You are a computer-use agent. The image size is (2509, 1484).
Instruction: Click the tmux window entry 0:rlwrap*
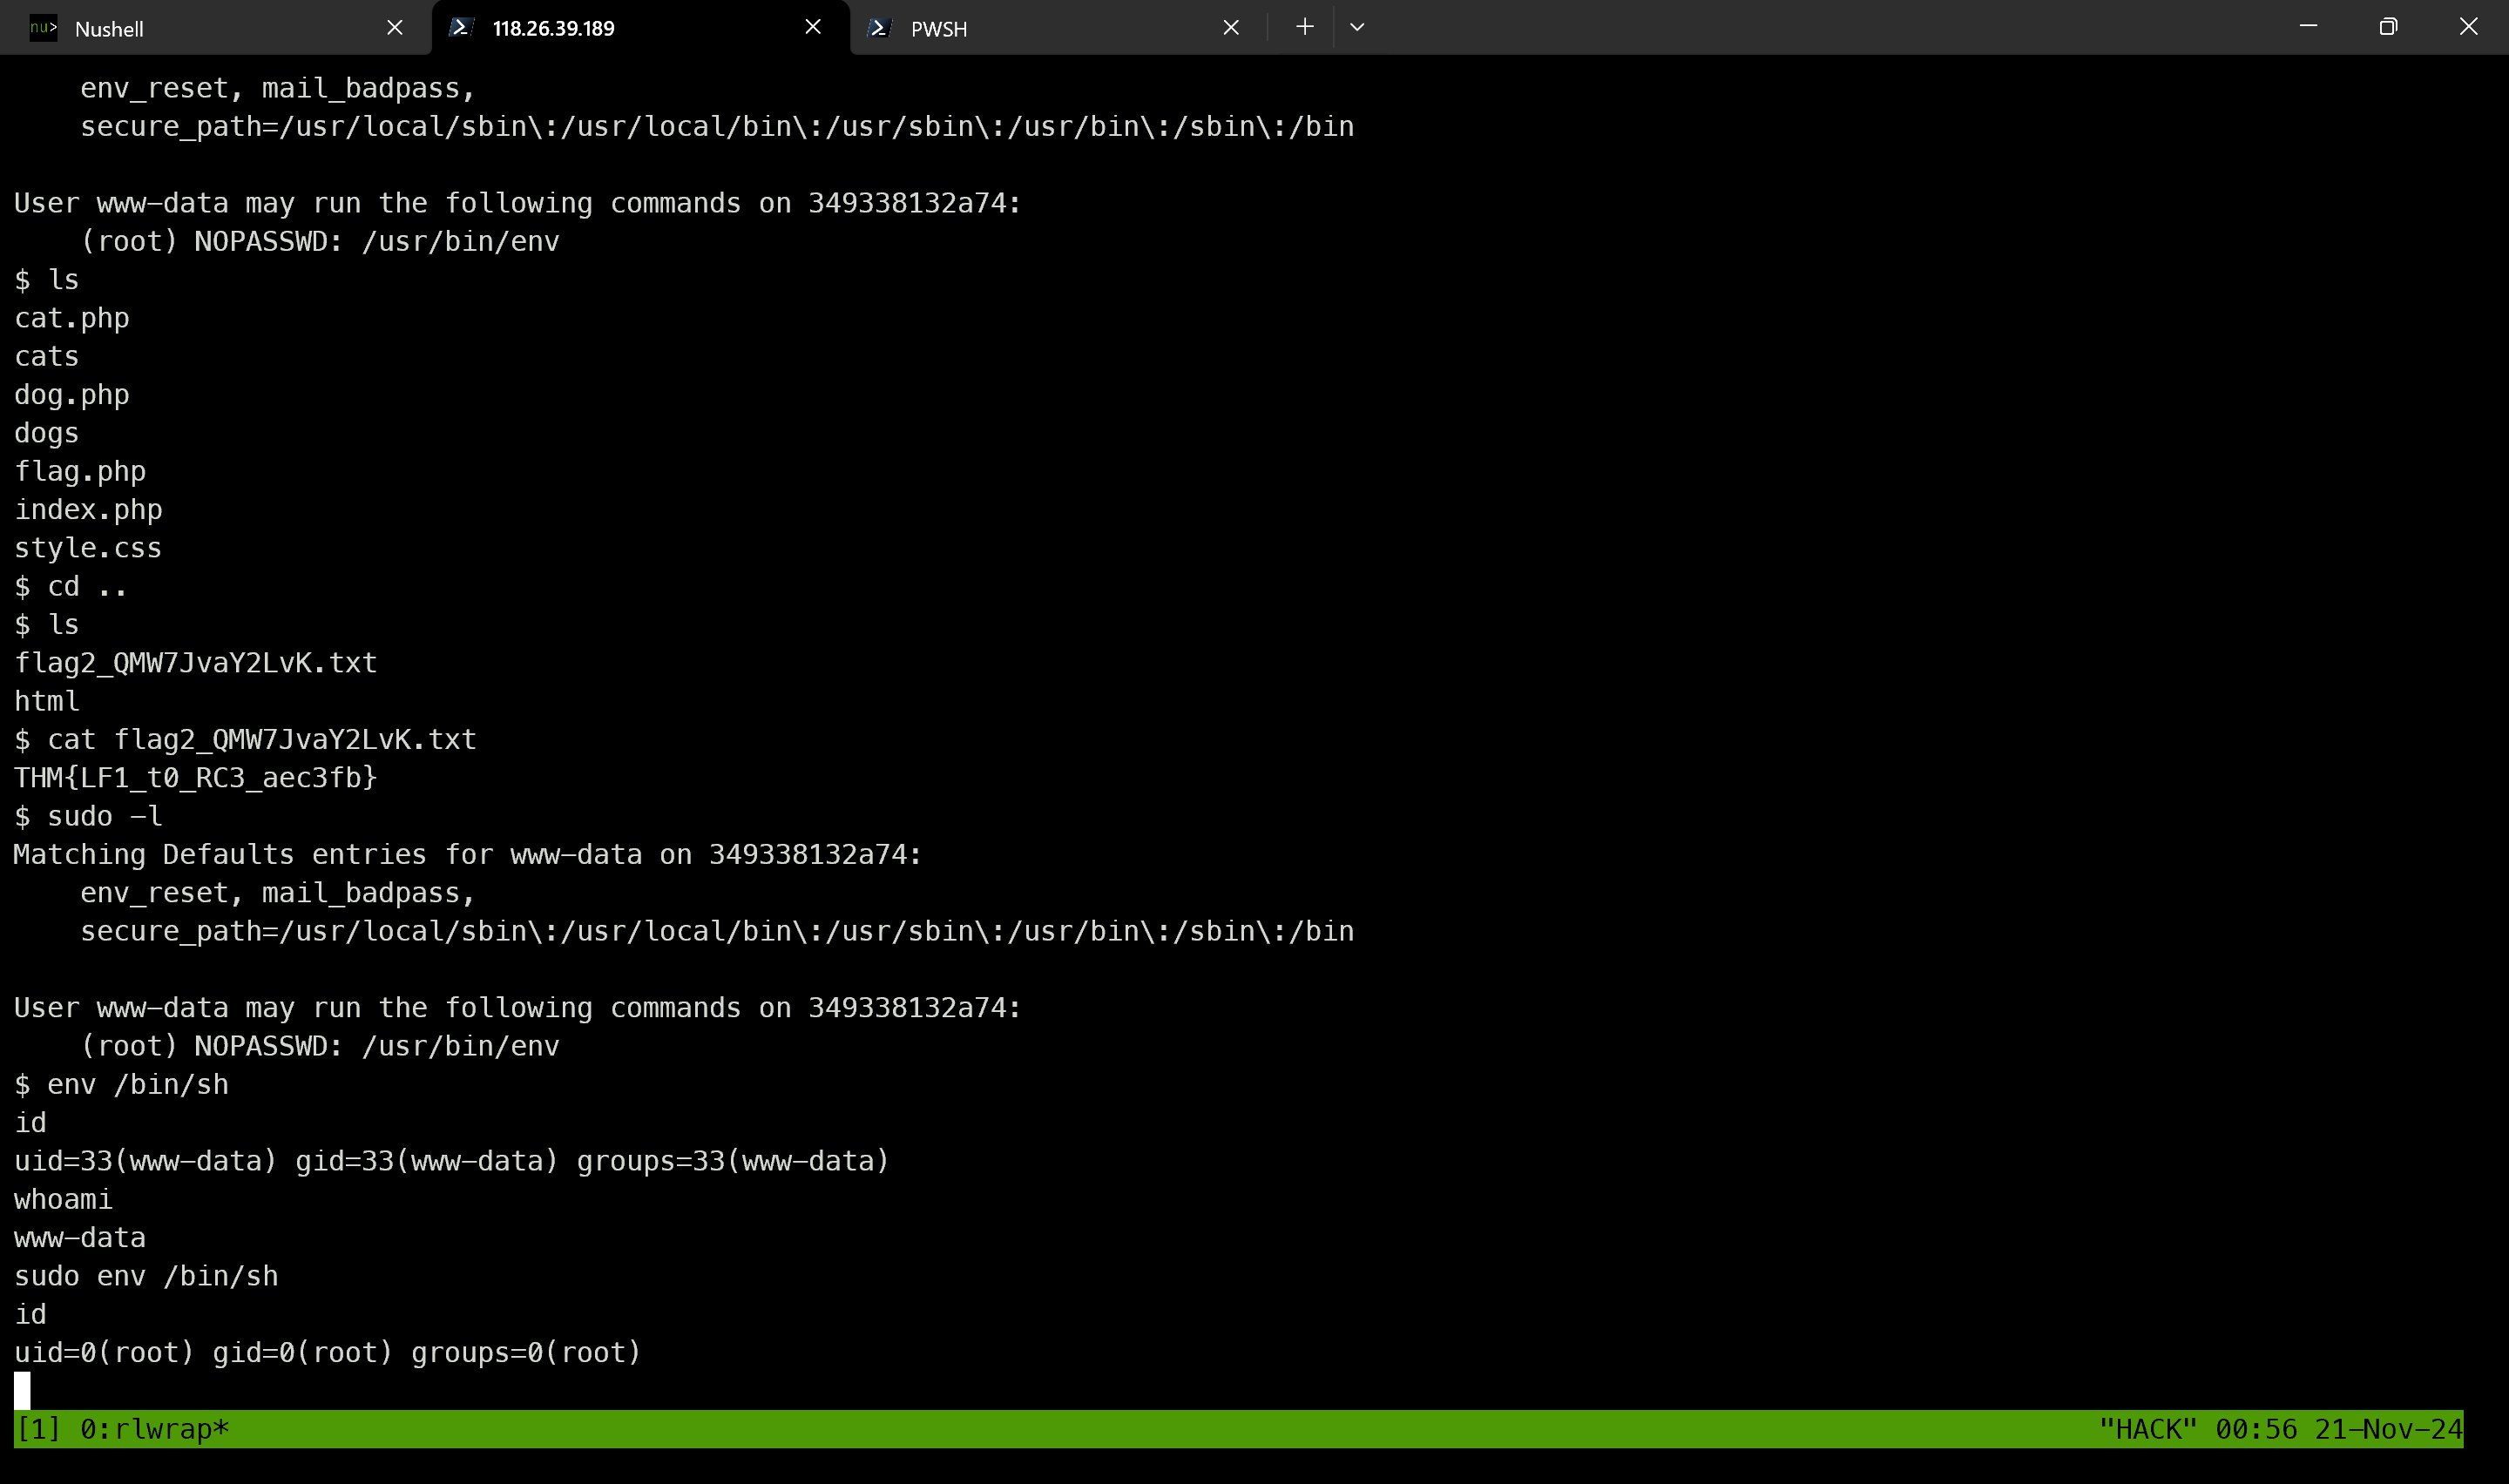155,1429
